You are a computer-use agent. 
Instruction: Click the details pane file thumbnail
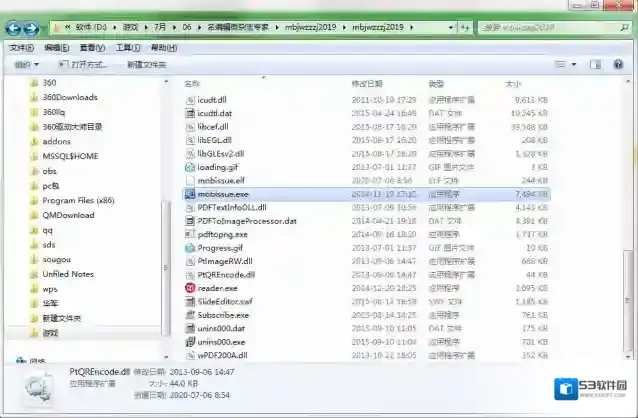(x=38, y=390)
